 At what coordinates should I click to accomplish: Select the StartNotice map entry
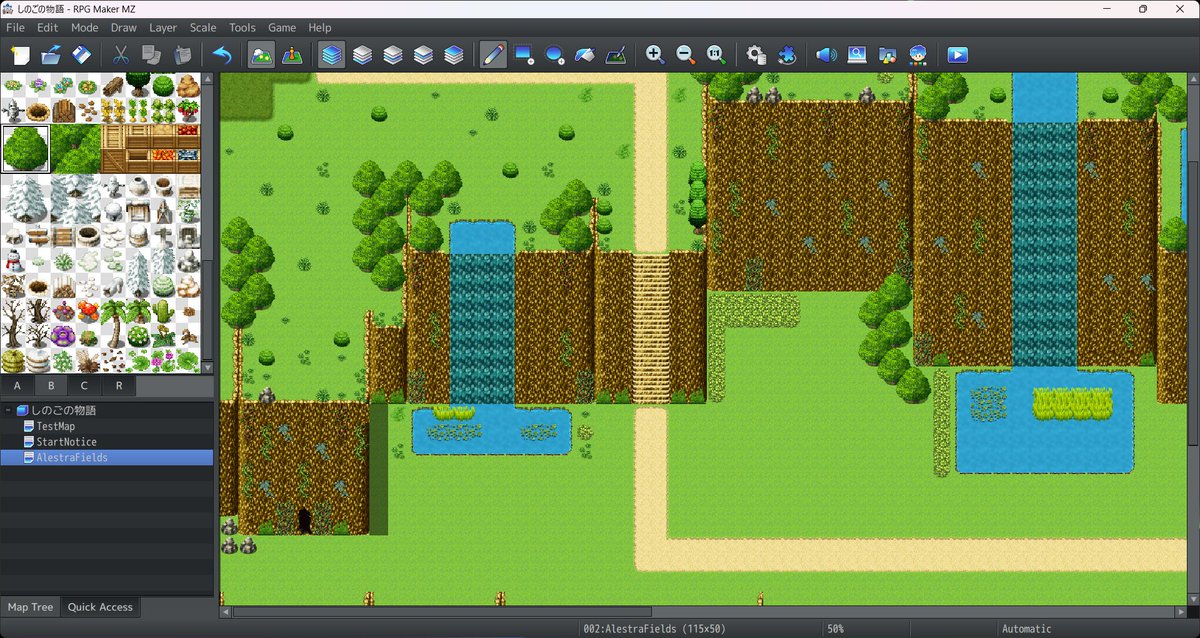[x=66, y=442]
